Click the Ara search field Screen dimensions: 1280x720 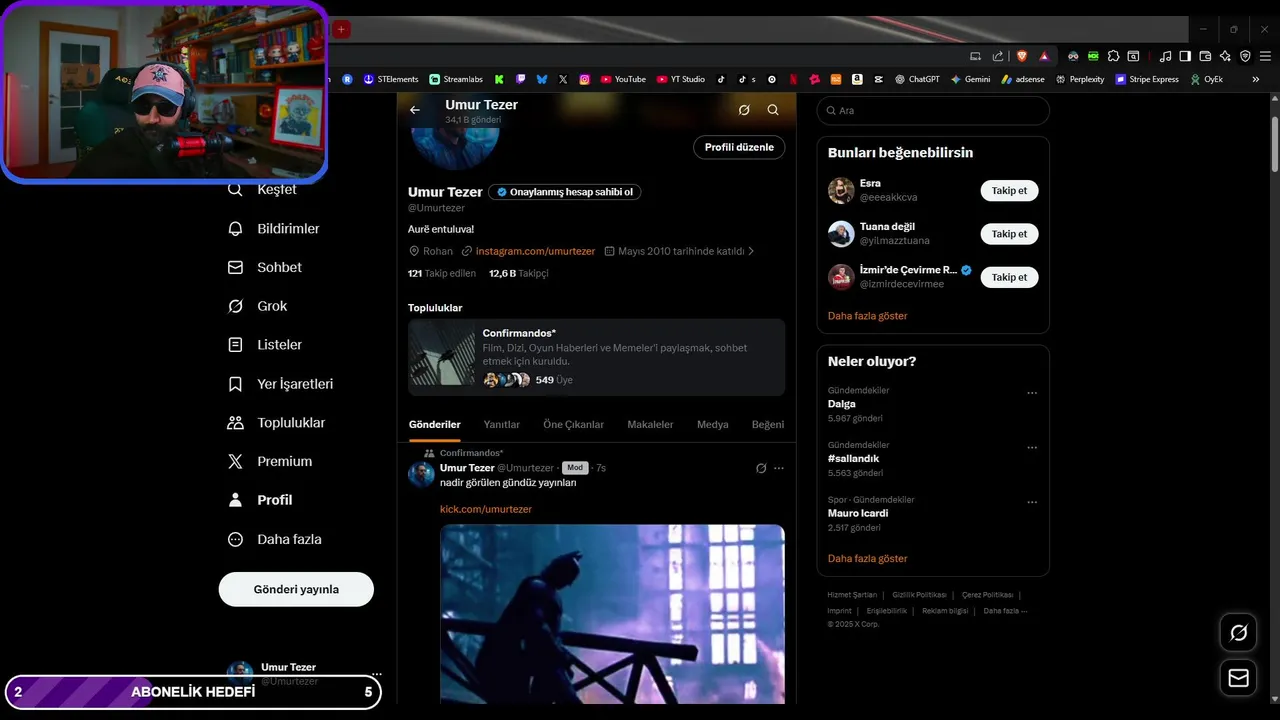(x=933, y=111)
